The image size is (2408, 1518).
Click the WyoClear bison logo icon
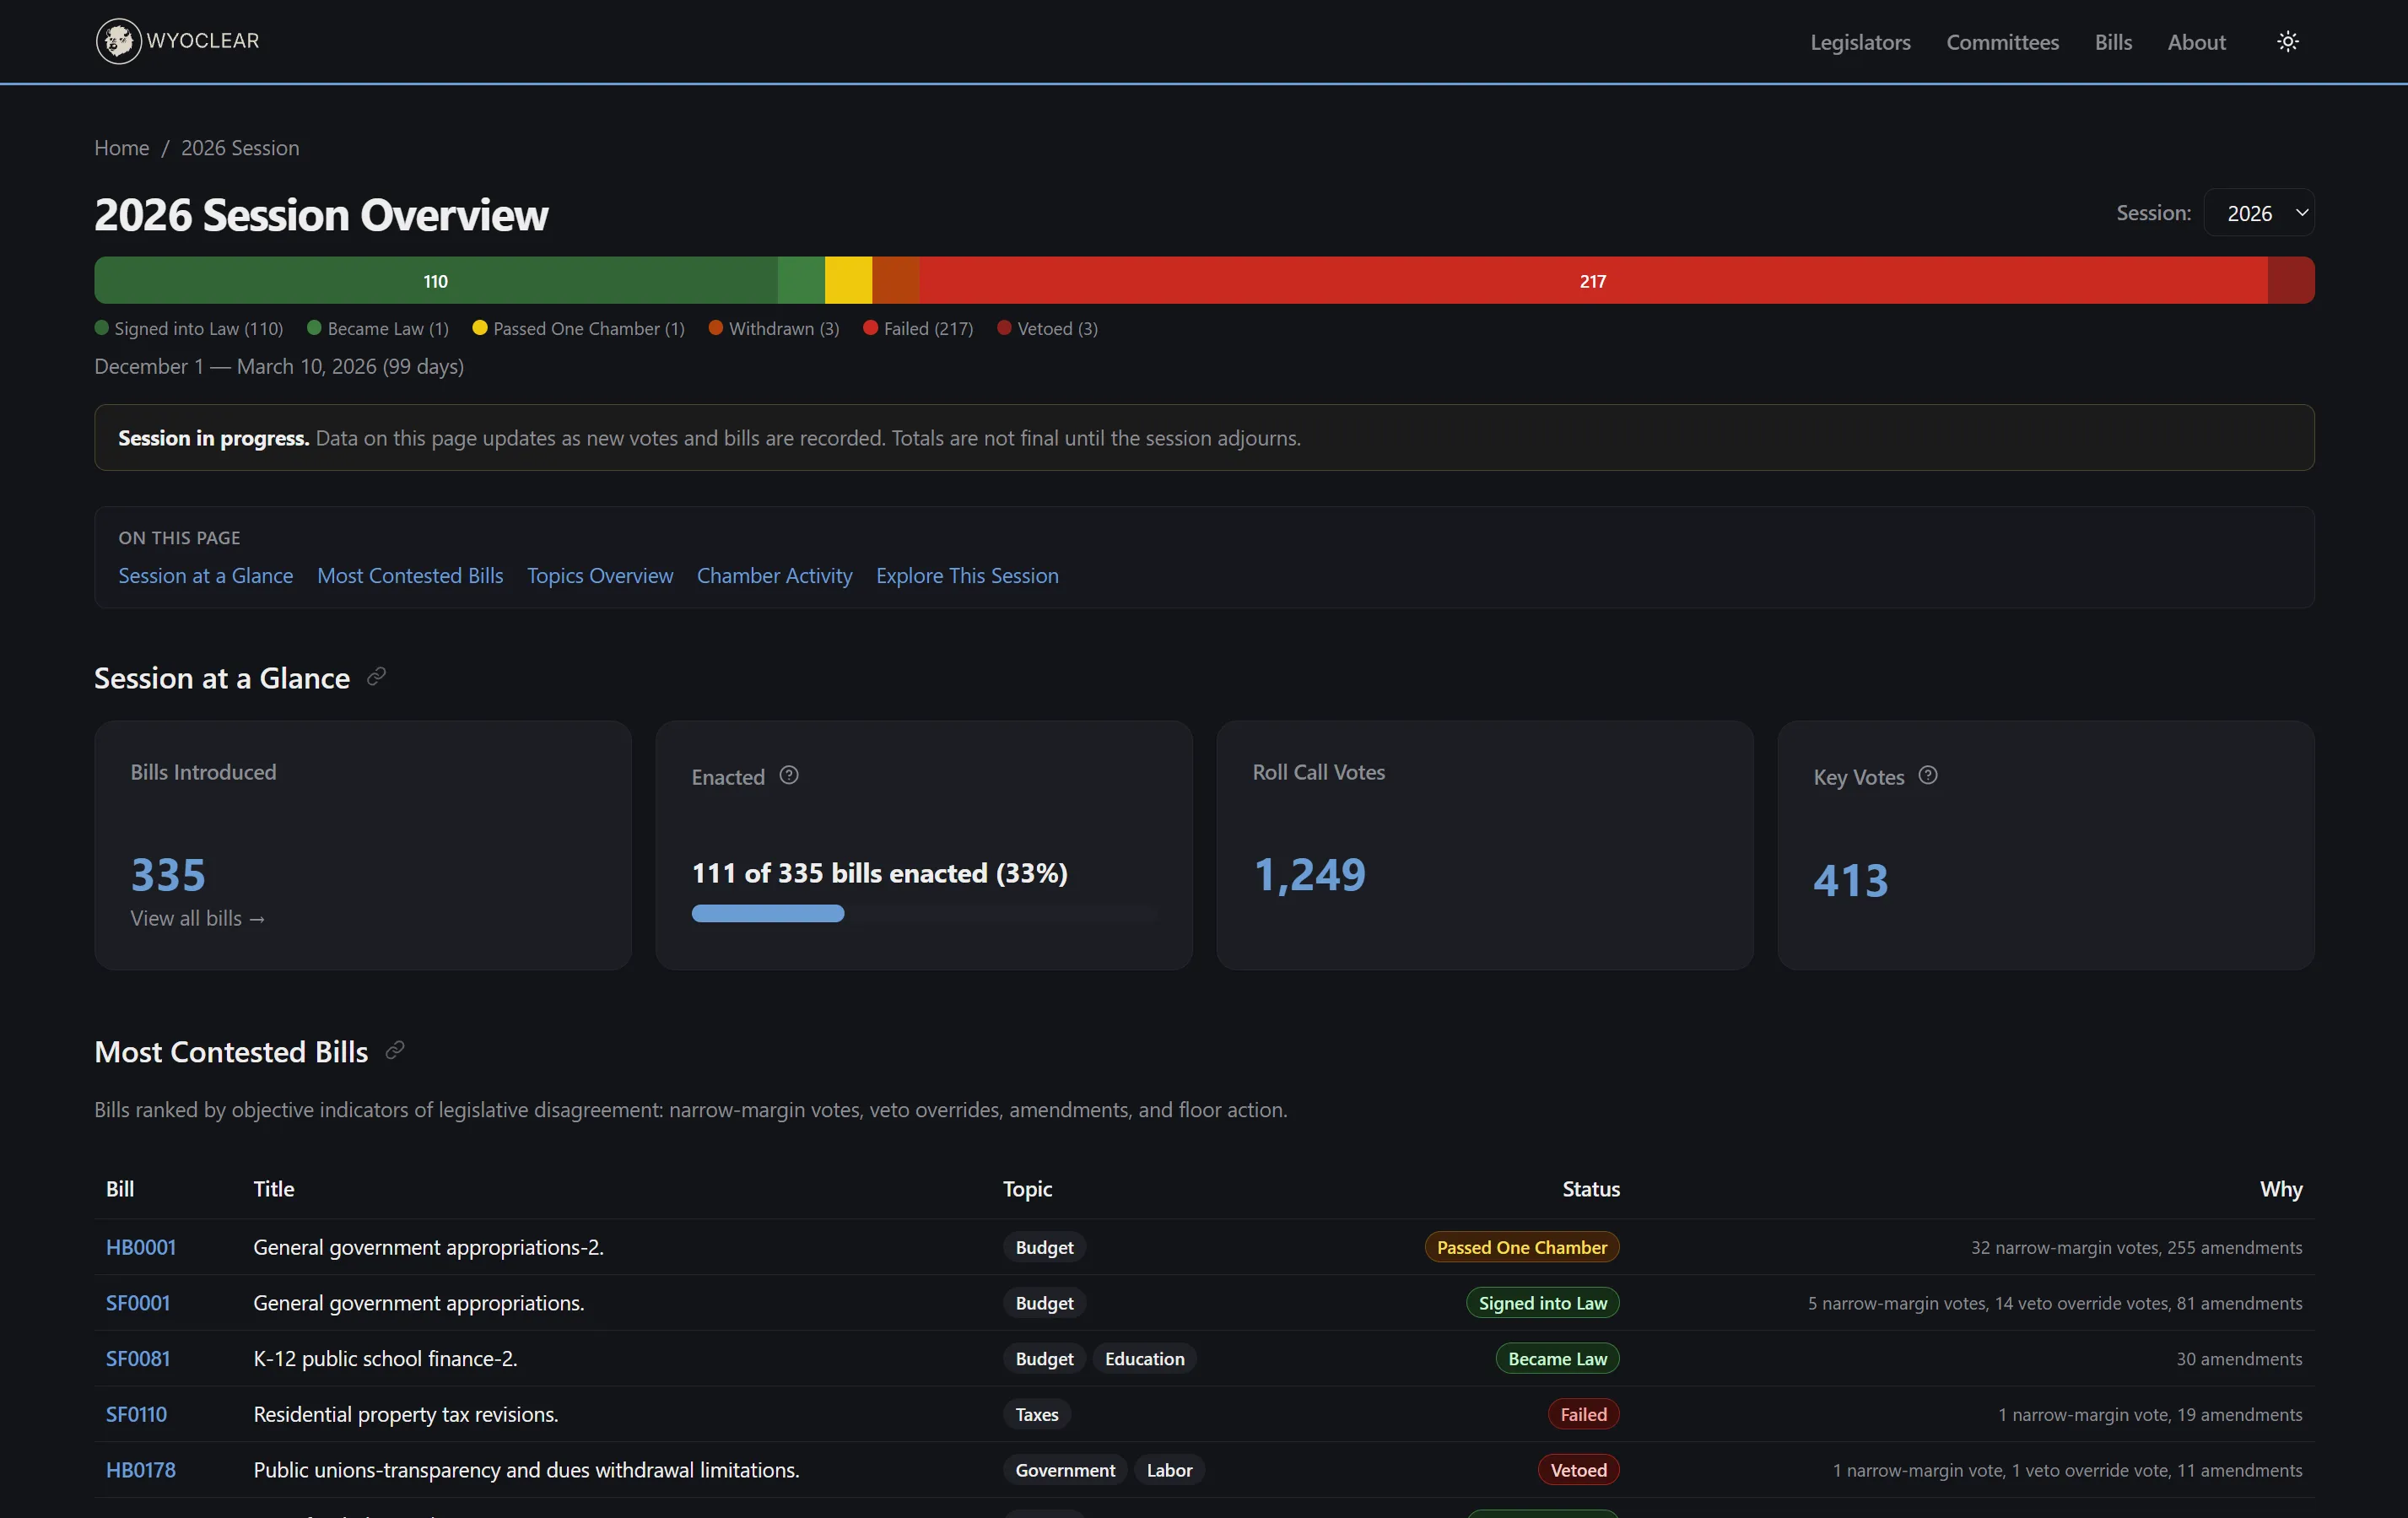click(118, 41)
